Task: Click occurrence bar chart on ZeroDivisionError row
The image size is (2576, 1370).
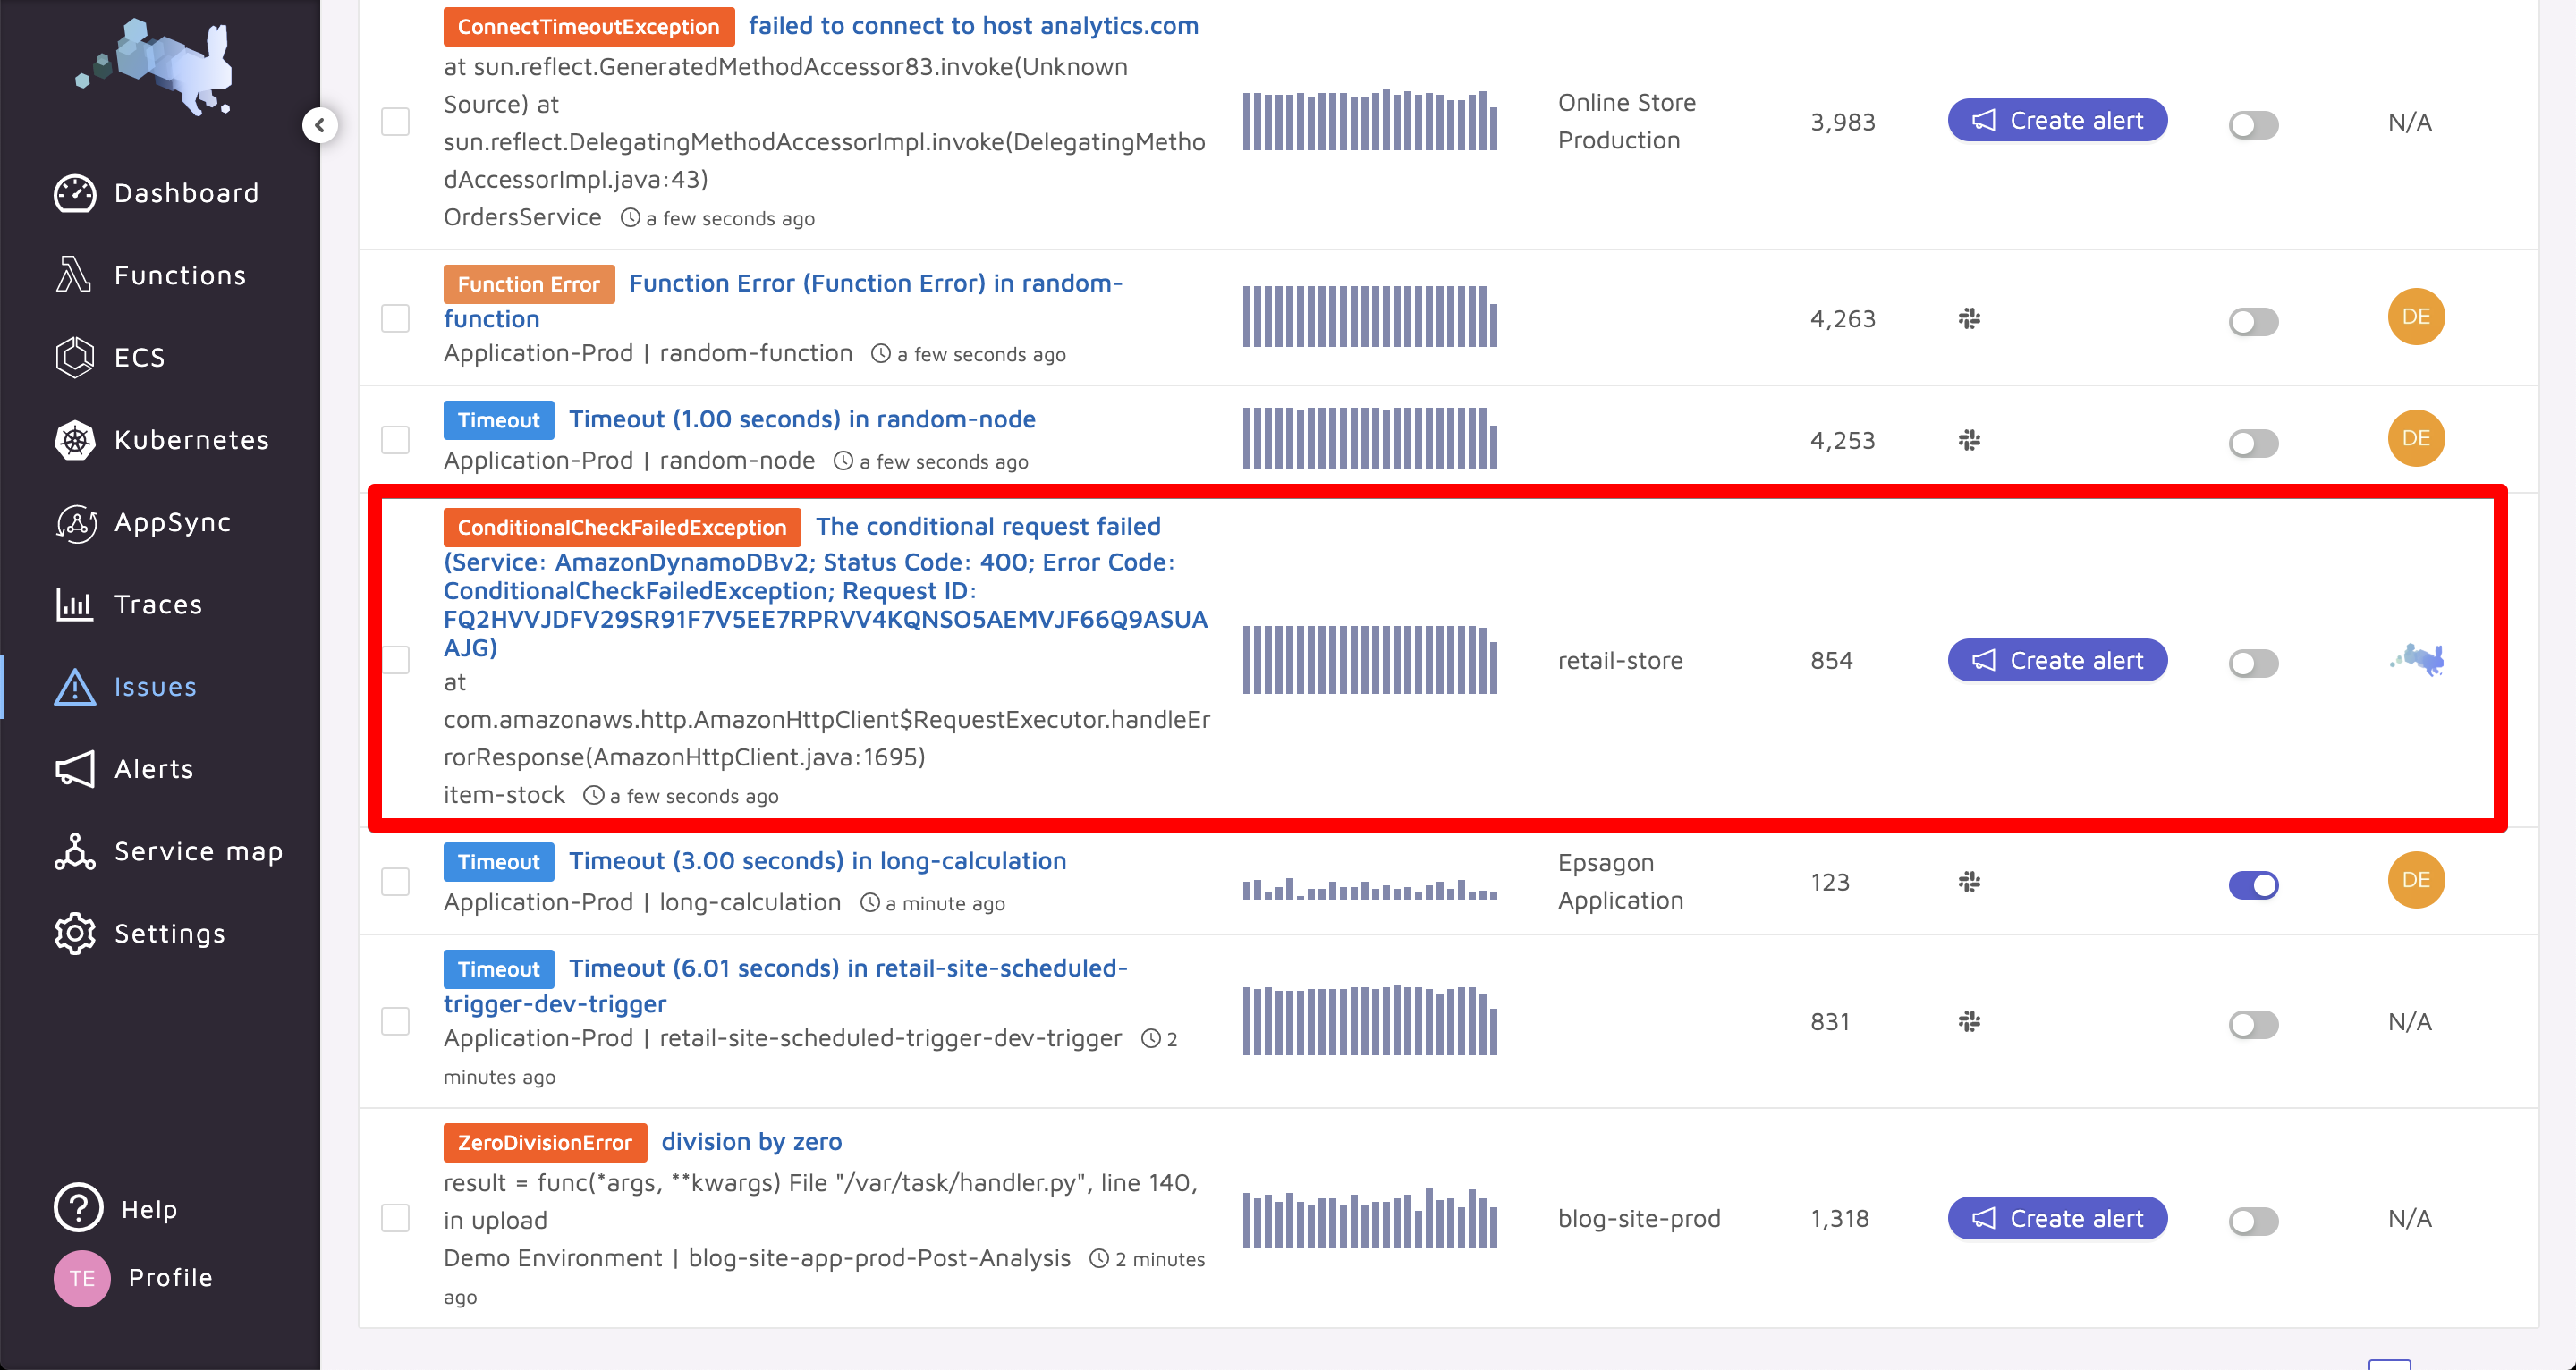Action: [1370, 1218]
